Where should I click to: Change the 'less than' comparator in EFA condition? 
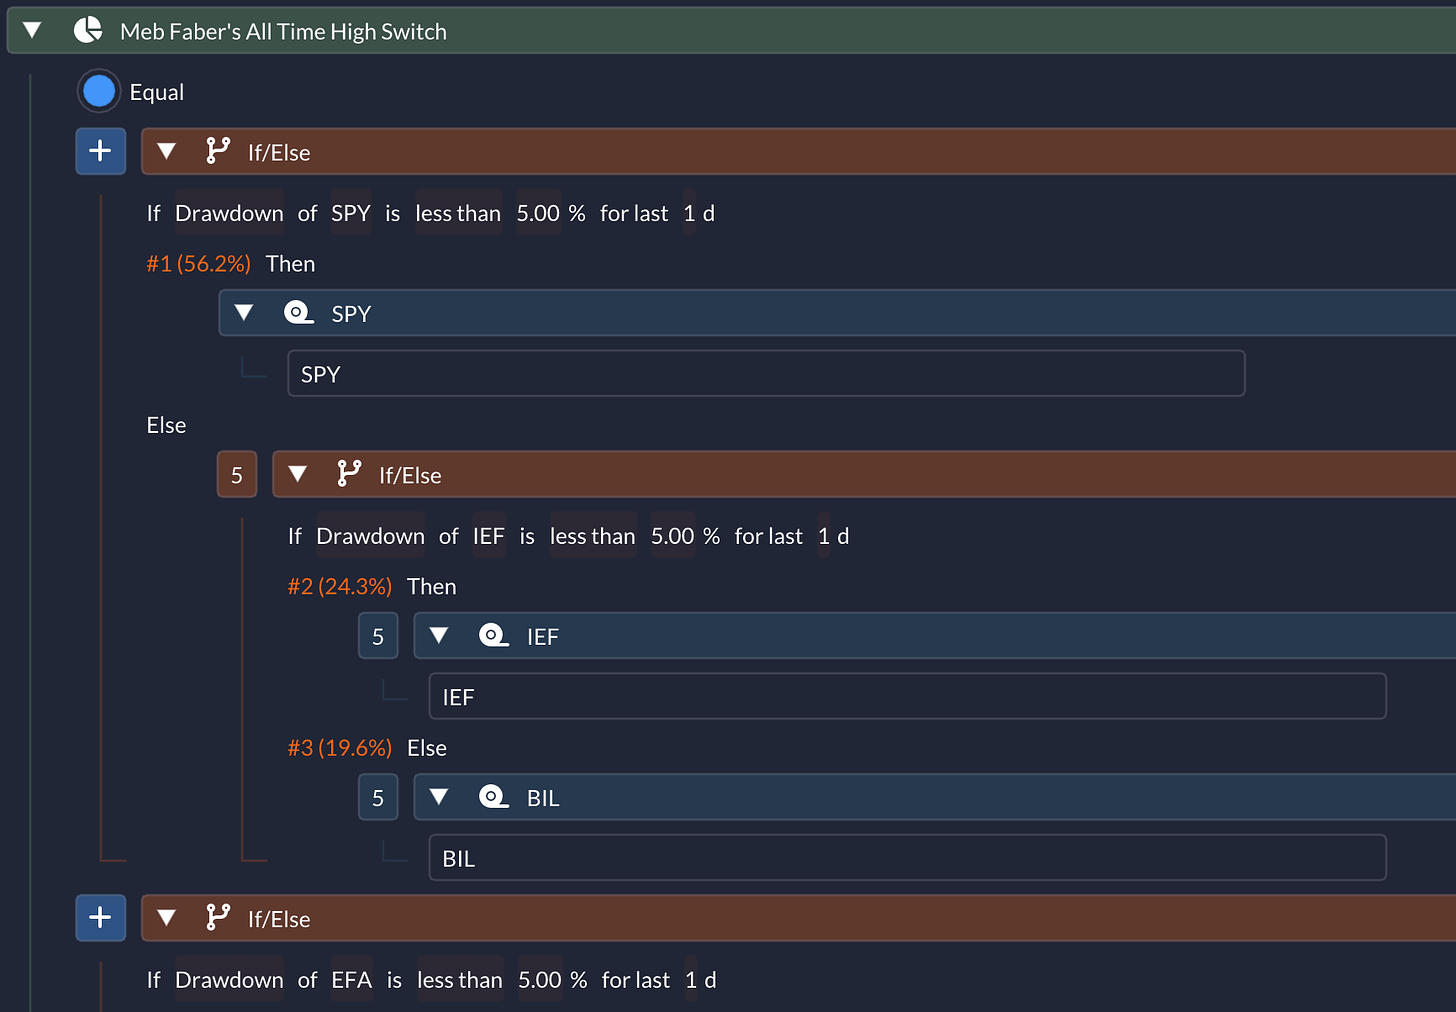pos(460,980)
